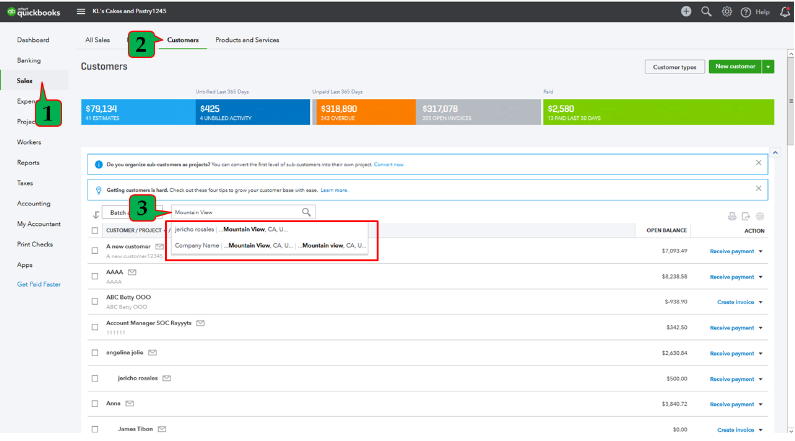This screenshot has width=795, height=441.
Task: Check the box for AAAA
Action: point(95,276)
